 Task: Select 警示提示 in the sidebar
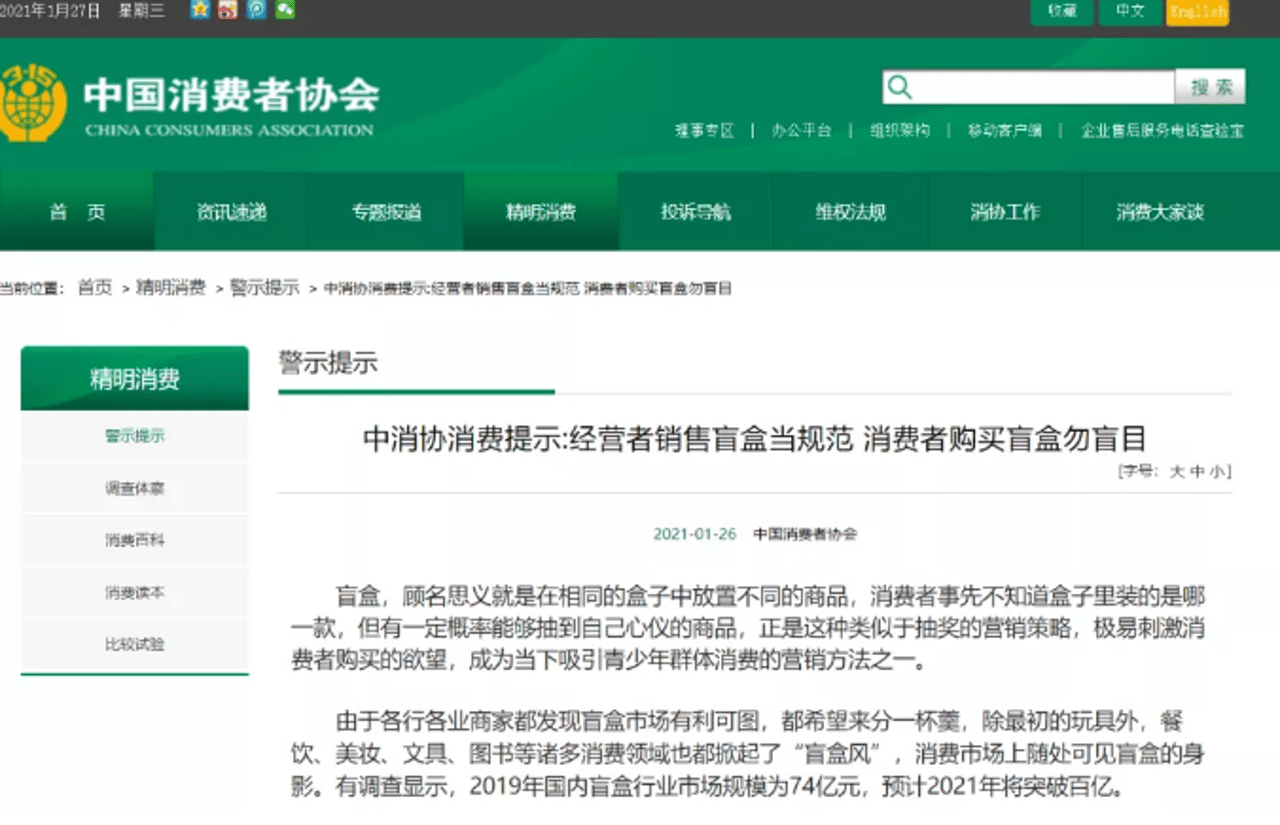pyautogui.click(x=135, y=436)
